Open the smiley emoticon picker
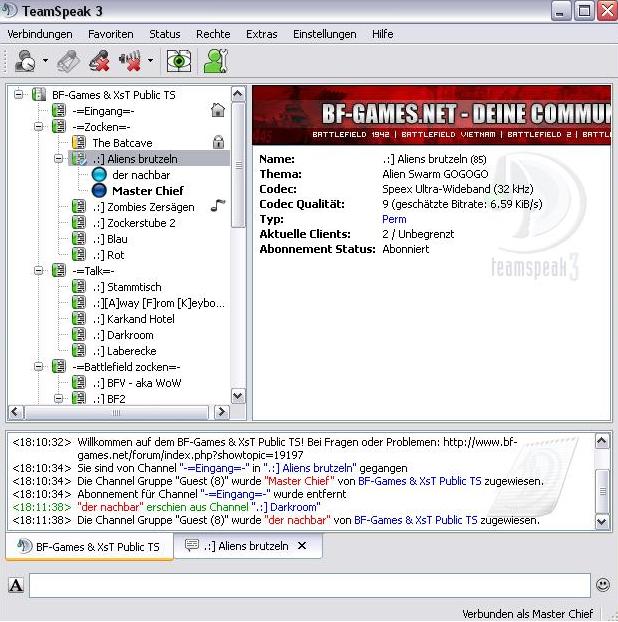This screenshot has height=622, width=618. (603, 585)
